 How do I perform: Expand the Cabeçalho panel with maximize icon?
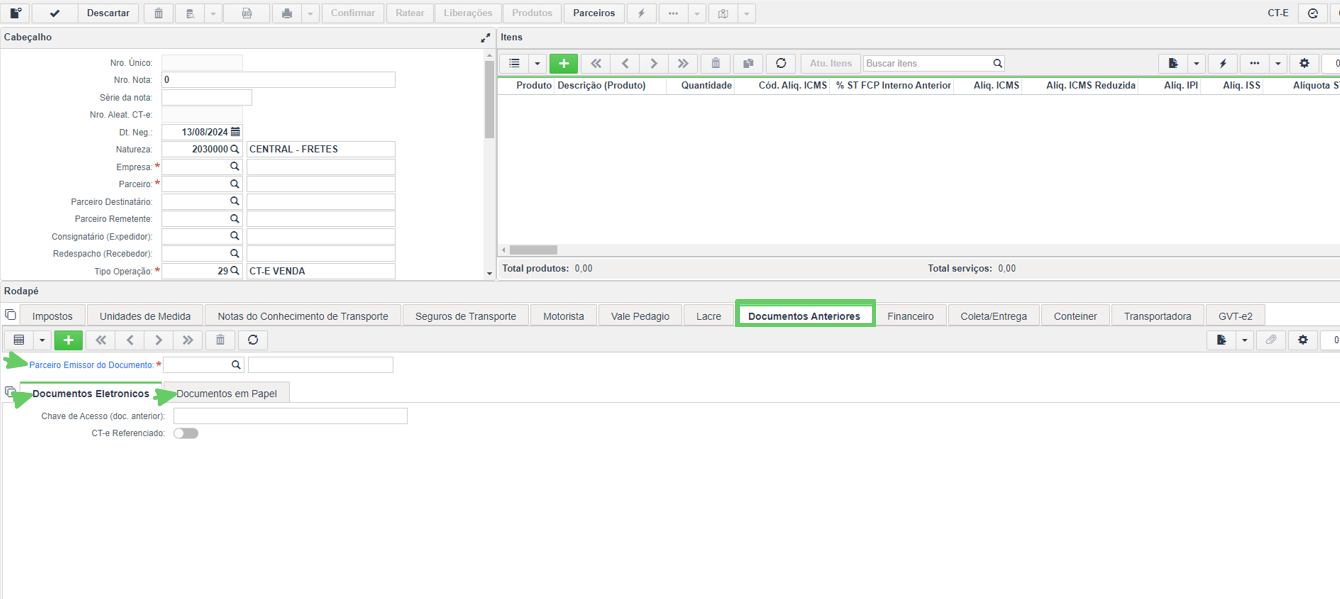point(486,38)
